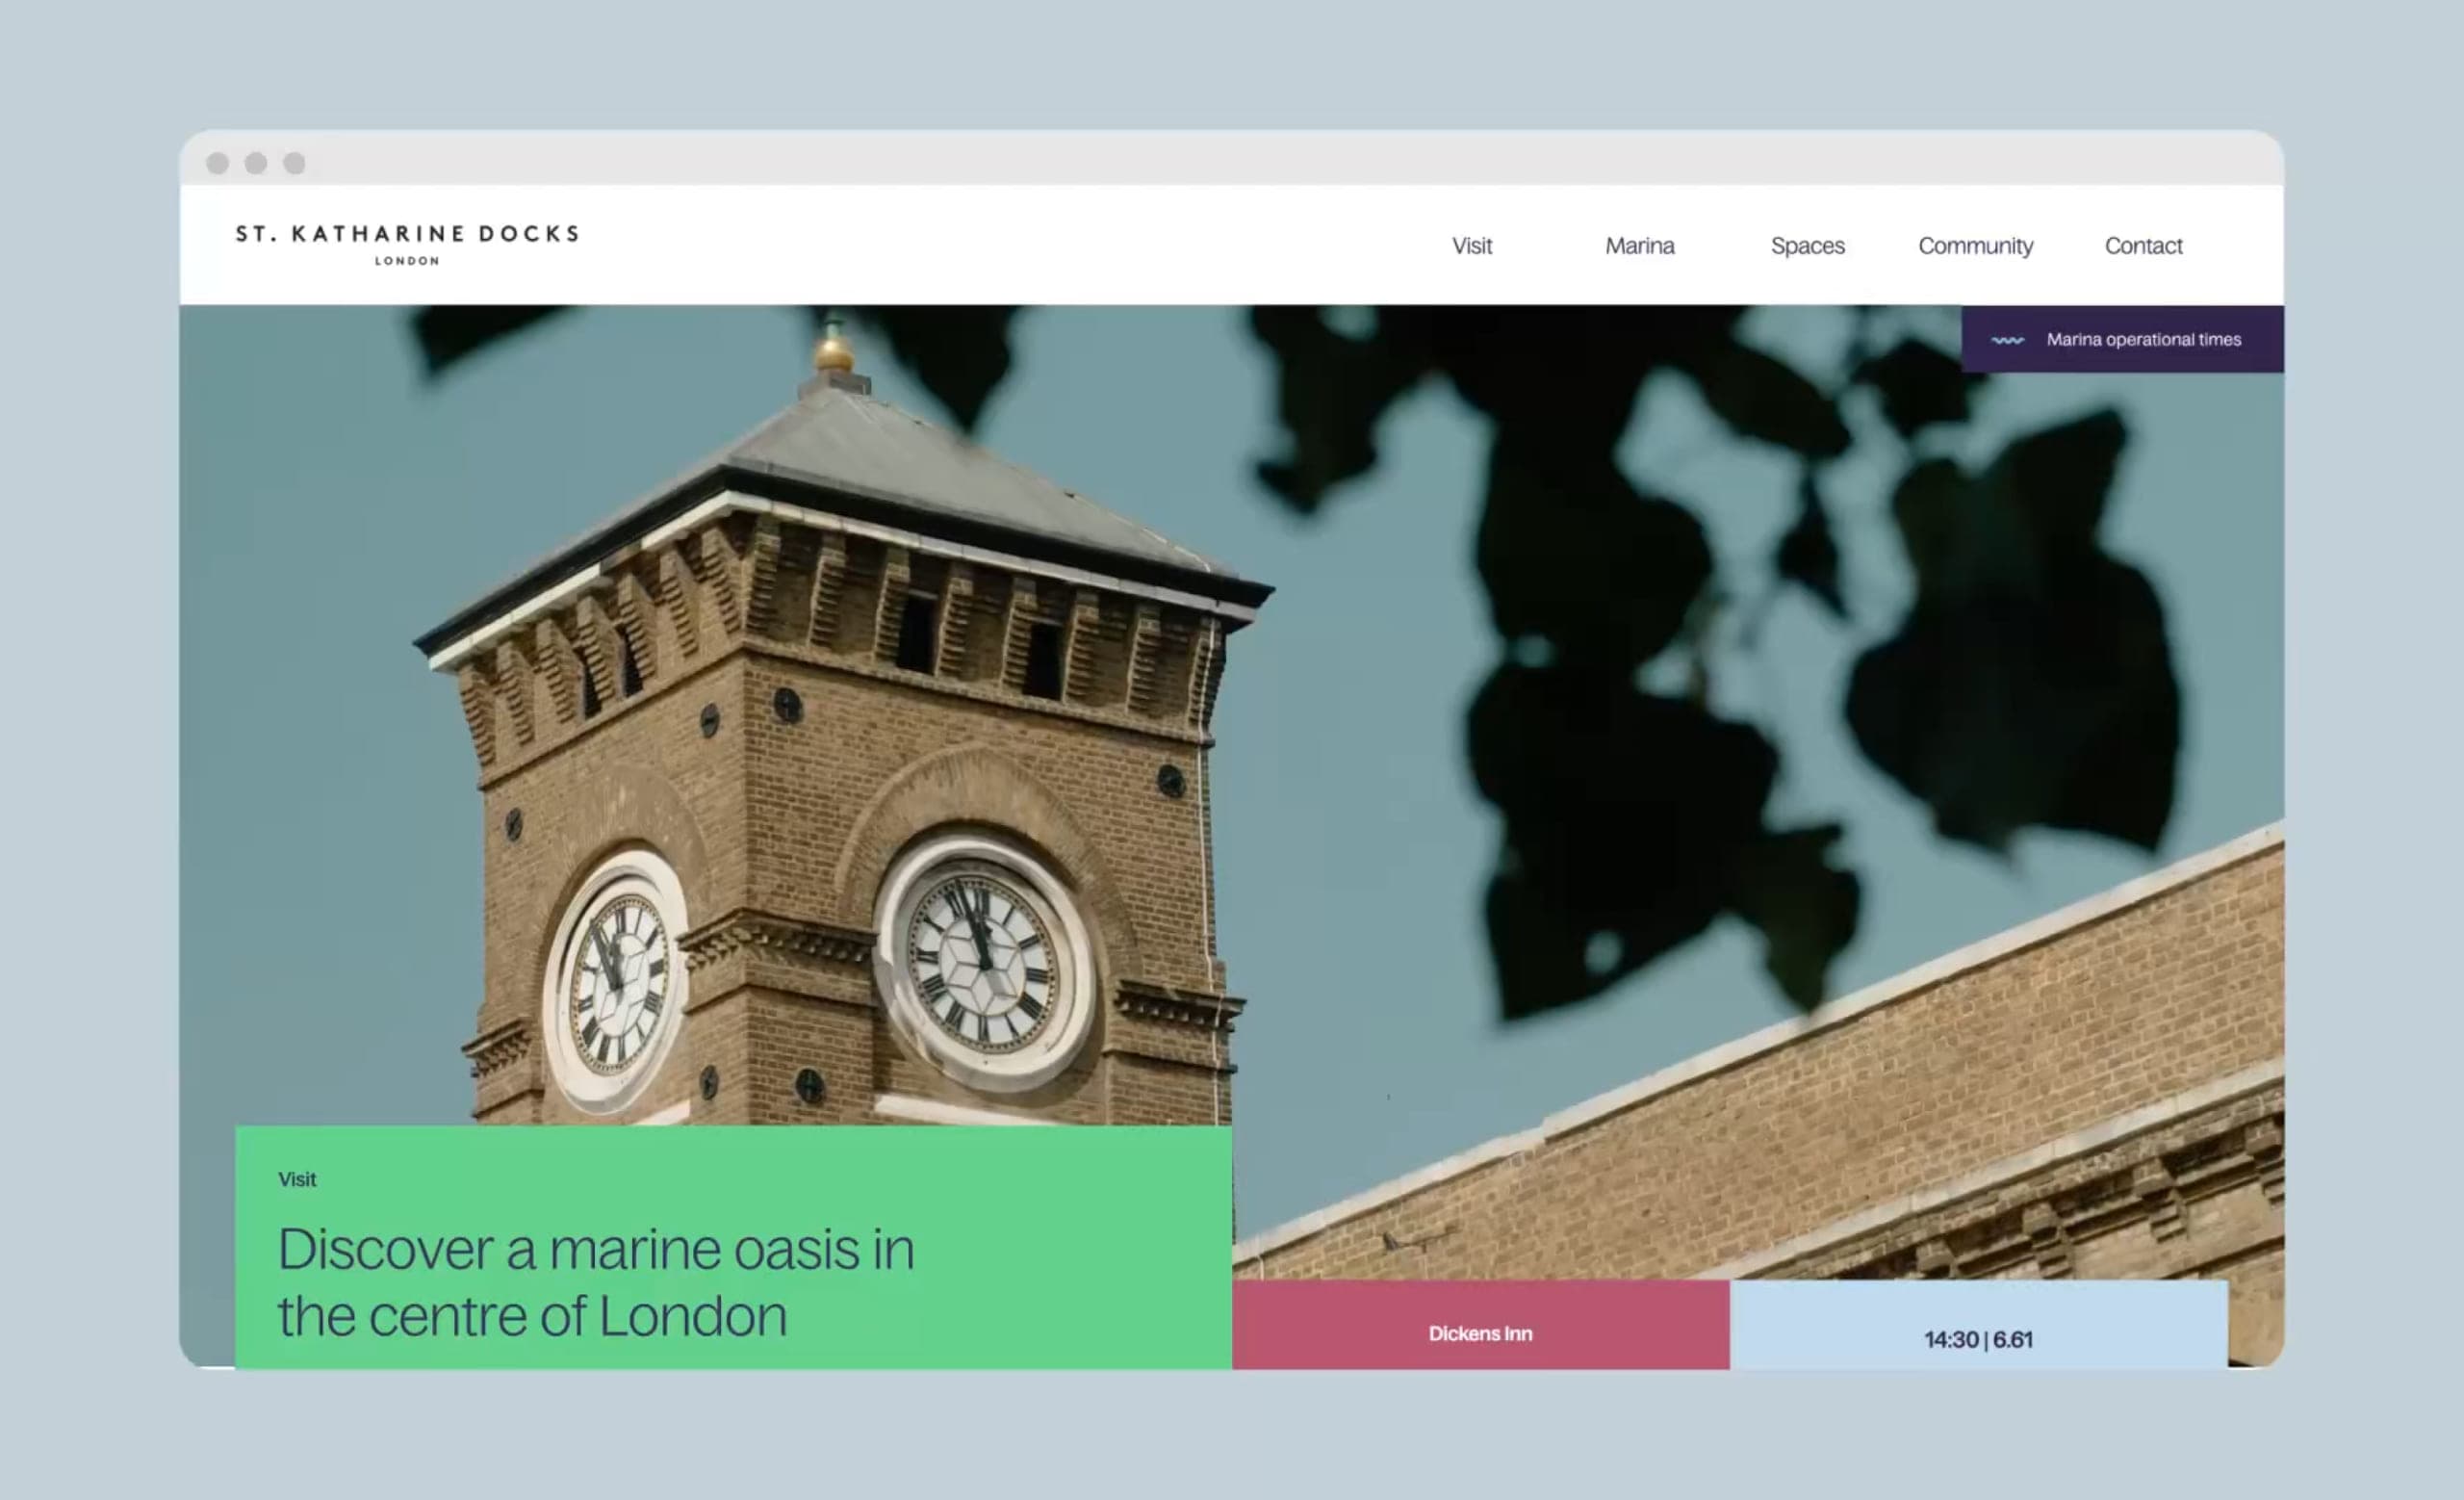Click the middle grey window dot
Image resolution: width=2464 pixels, height=1500 pixels.
[x=256, y=163]
